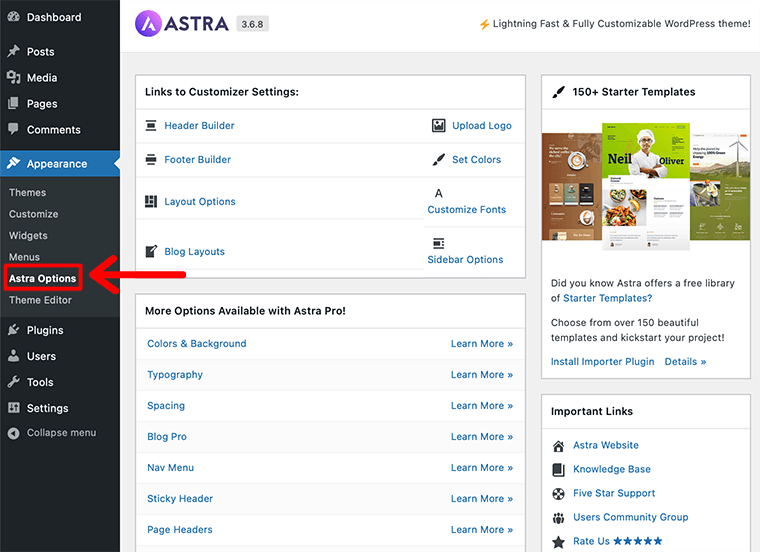Image resolution: width=760 pixels, height=552 pixels.
Task: Click the Set Colors brush icon
Action: point(438,160)
